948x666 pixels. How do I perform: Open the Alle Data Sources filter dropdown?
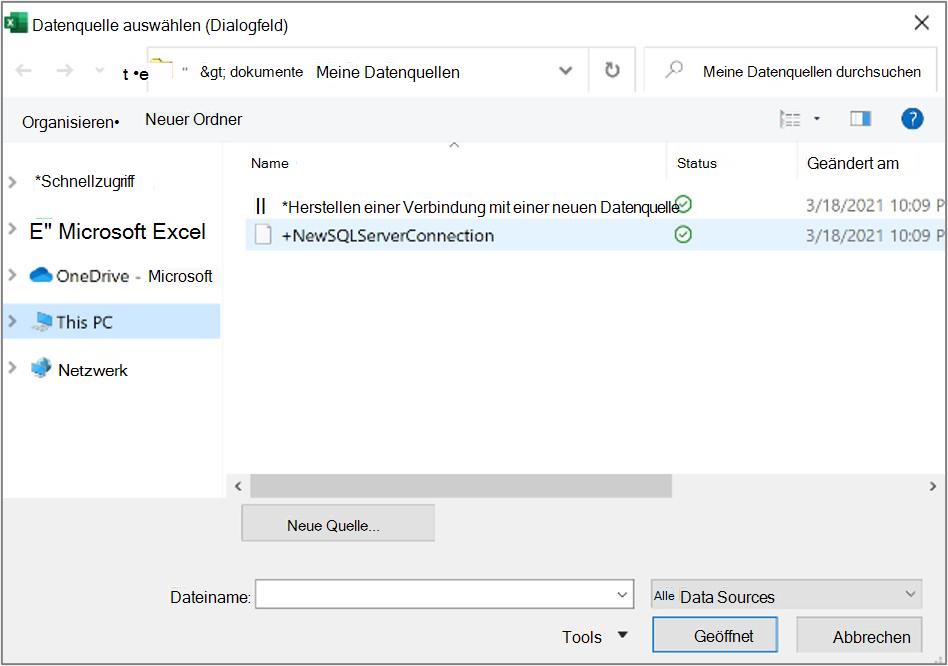[x=786, y=595]
